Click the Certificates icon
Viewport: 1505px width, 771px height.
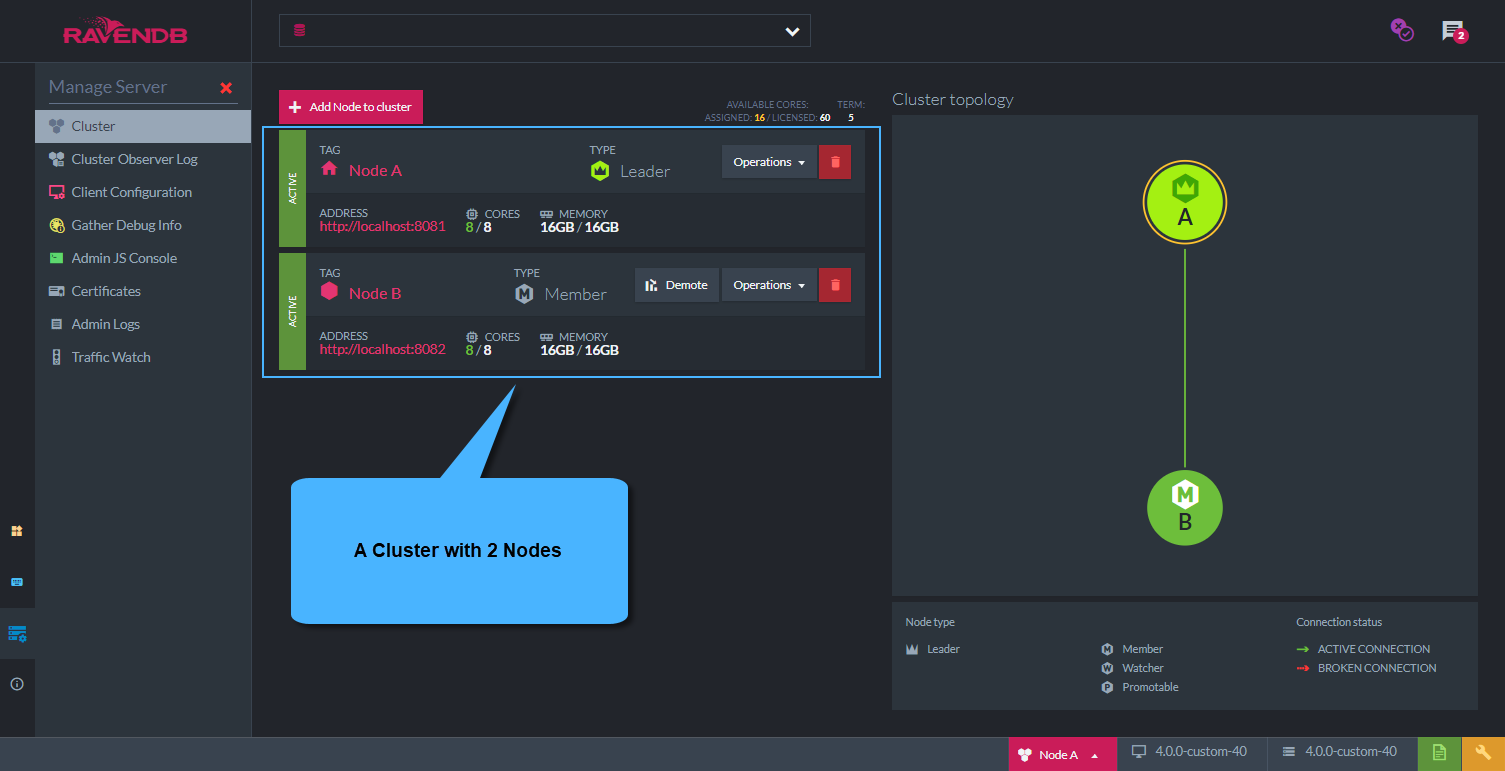click(57, 291)
